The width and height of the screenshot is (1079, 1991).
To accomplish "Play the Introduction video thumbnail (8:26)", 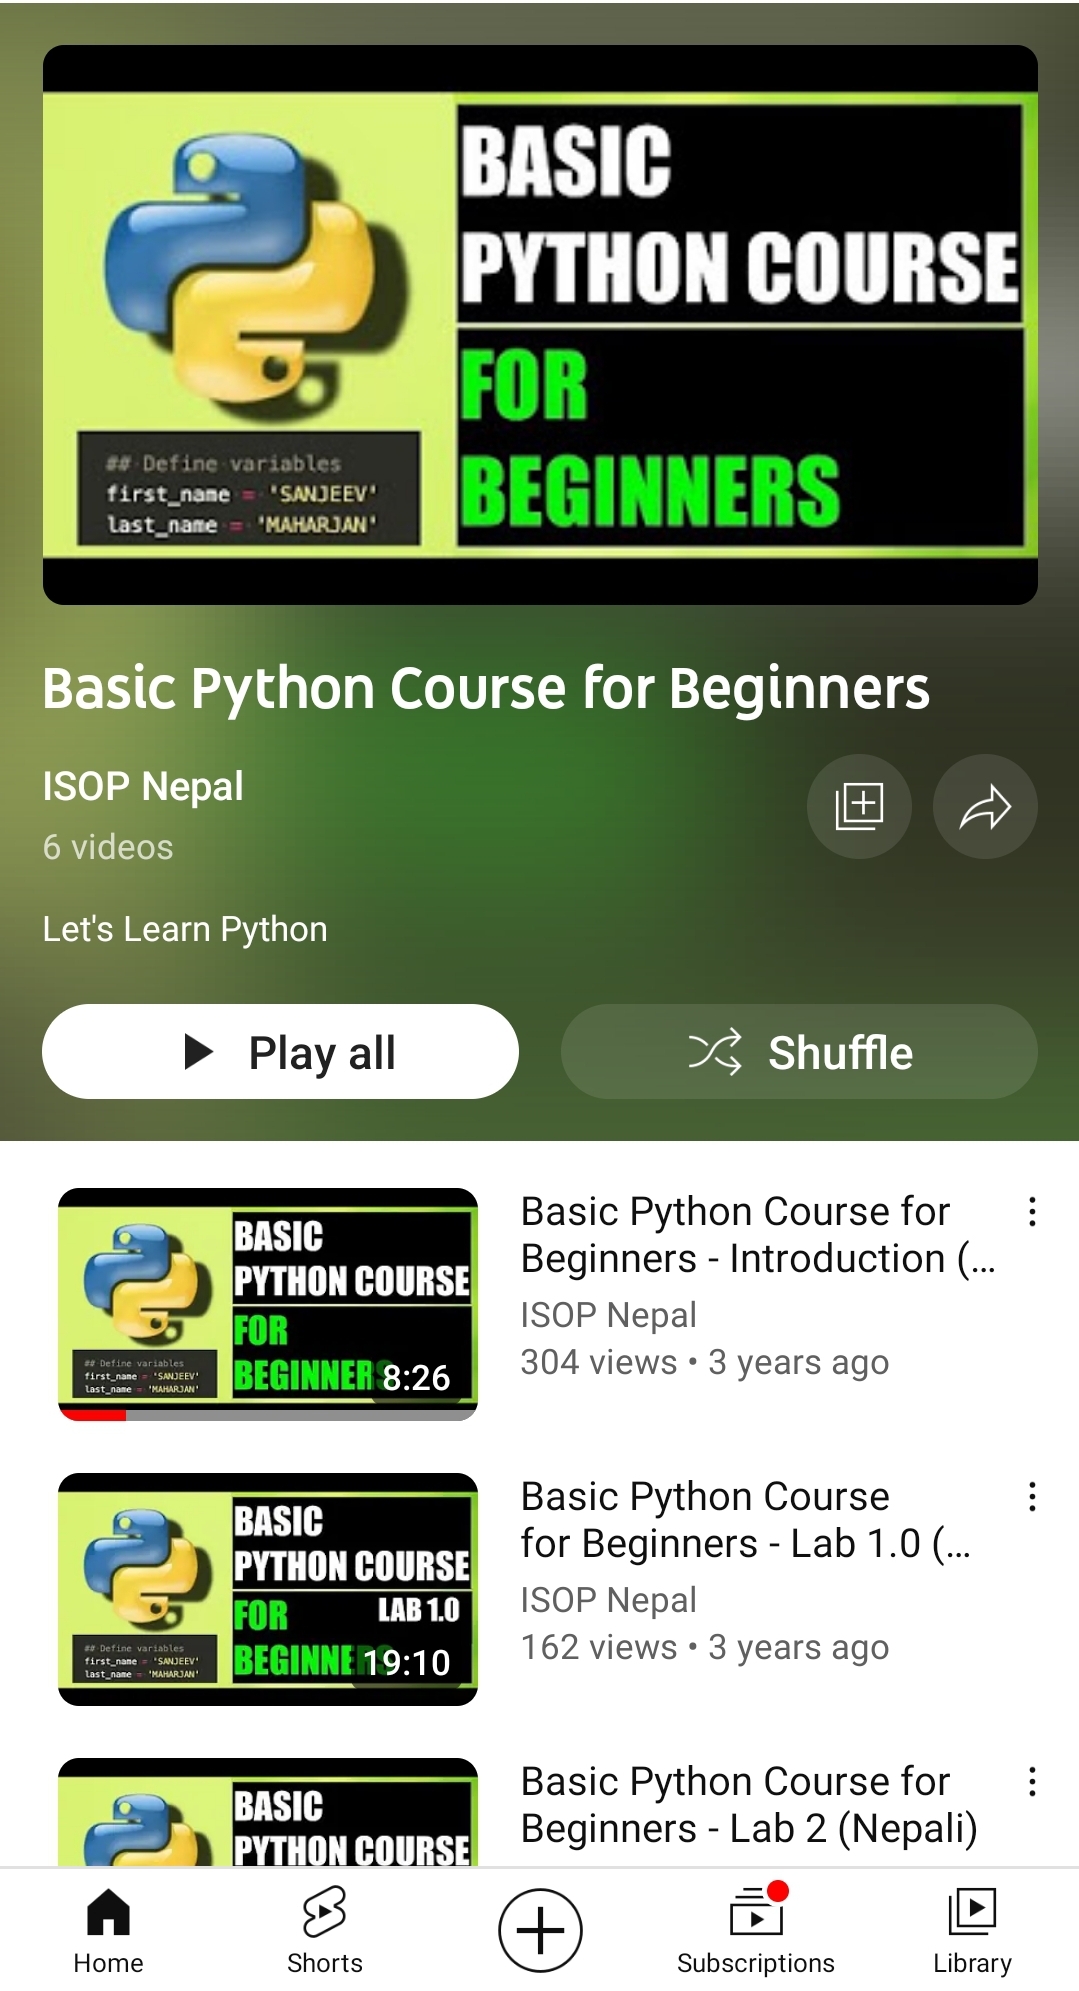I will 268,1304.
